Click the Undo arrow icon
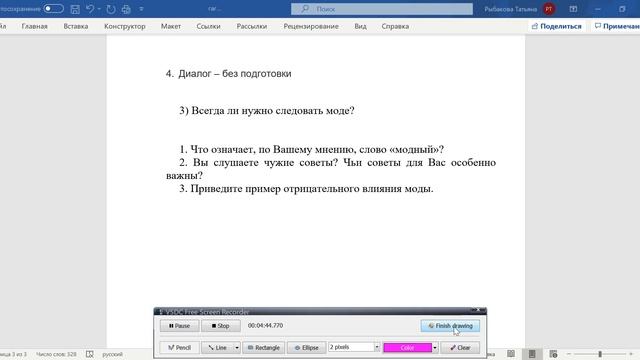Image resolution: width=640 pixels, height=360 pixels. tap(90, 9)
